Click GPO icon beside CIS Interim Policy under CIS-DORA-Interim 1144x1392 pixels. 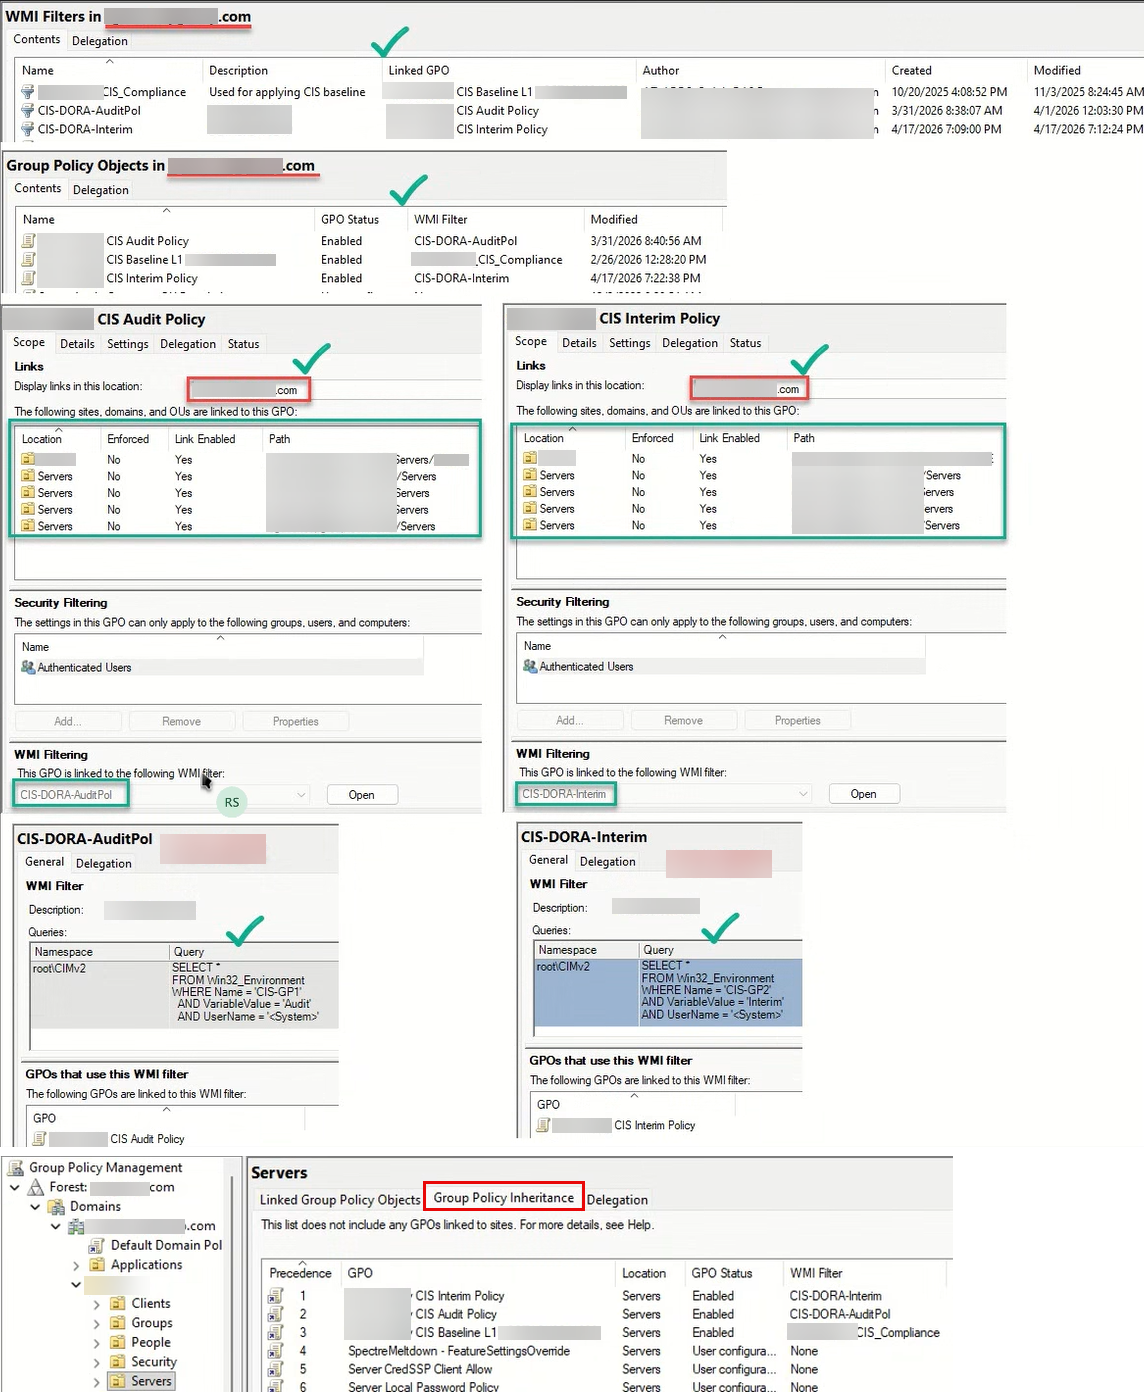(543, 1125)
